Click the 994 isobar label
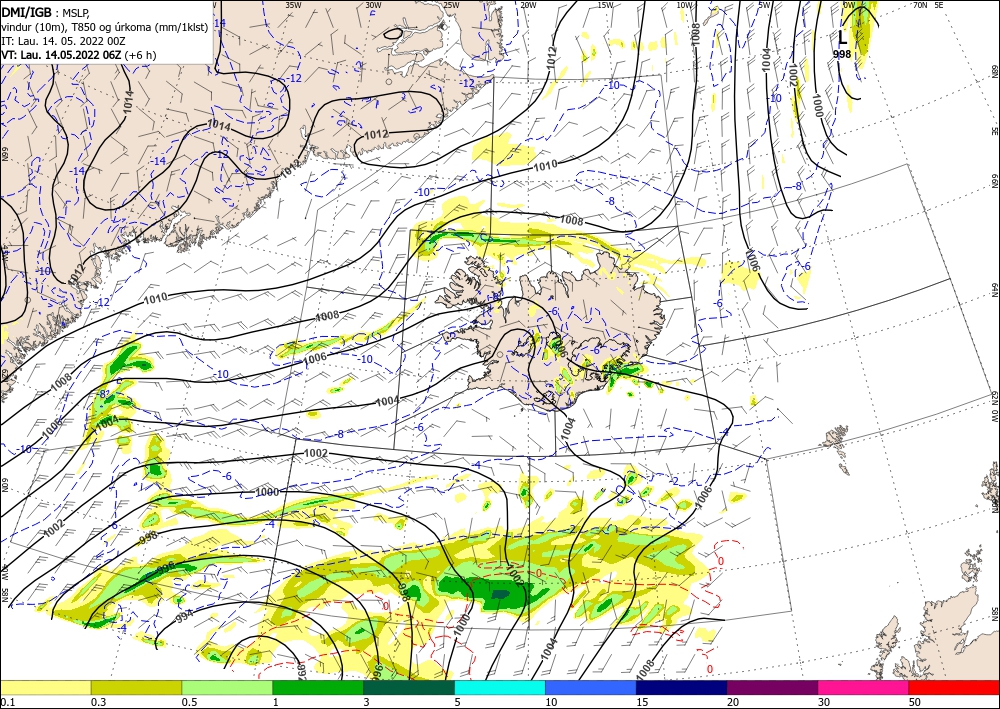The height and width of the screenshot is (709, 1000). tap(184, 615)
